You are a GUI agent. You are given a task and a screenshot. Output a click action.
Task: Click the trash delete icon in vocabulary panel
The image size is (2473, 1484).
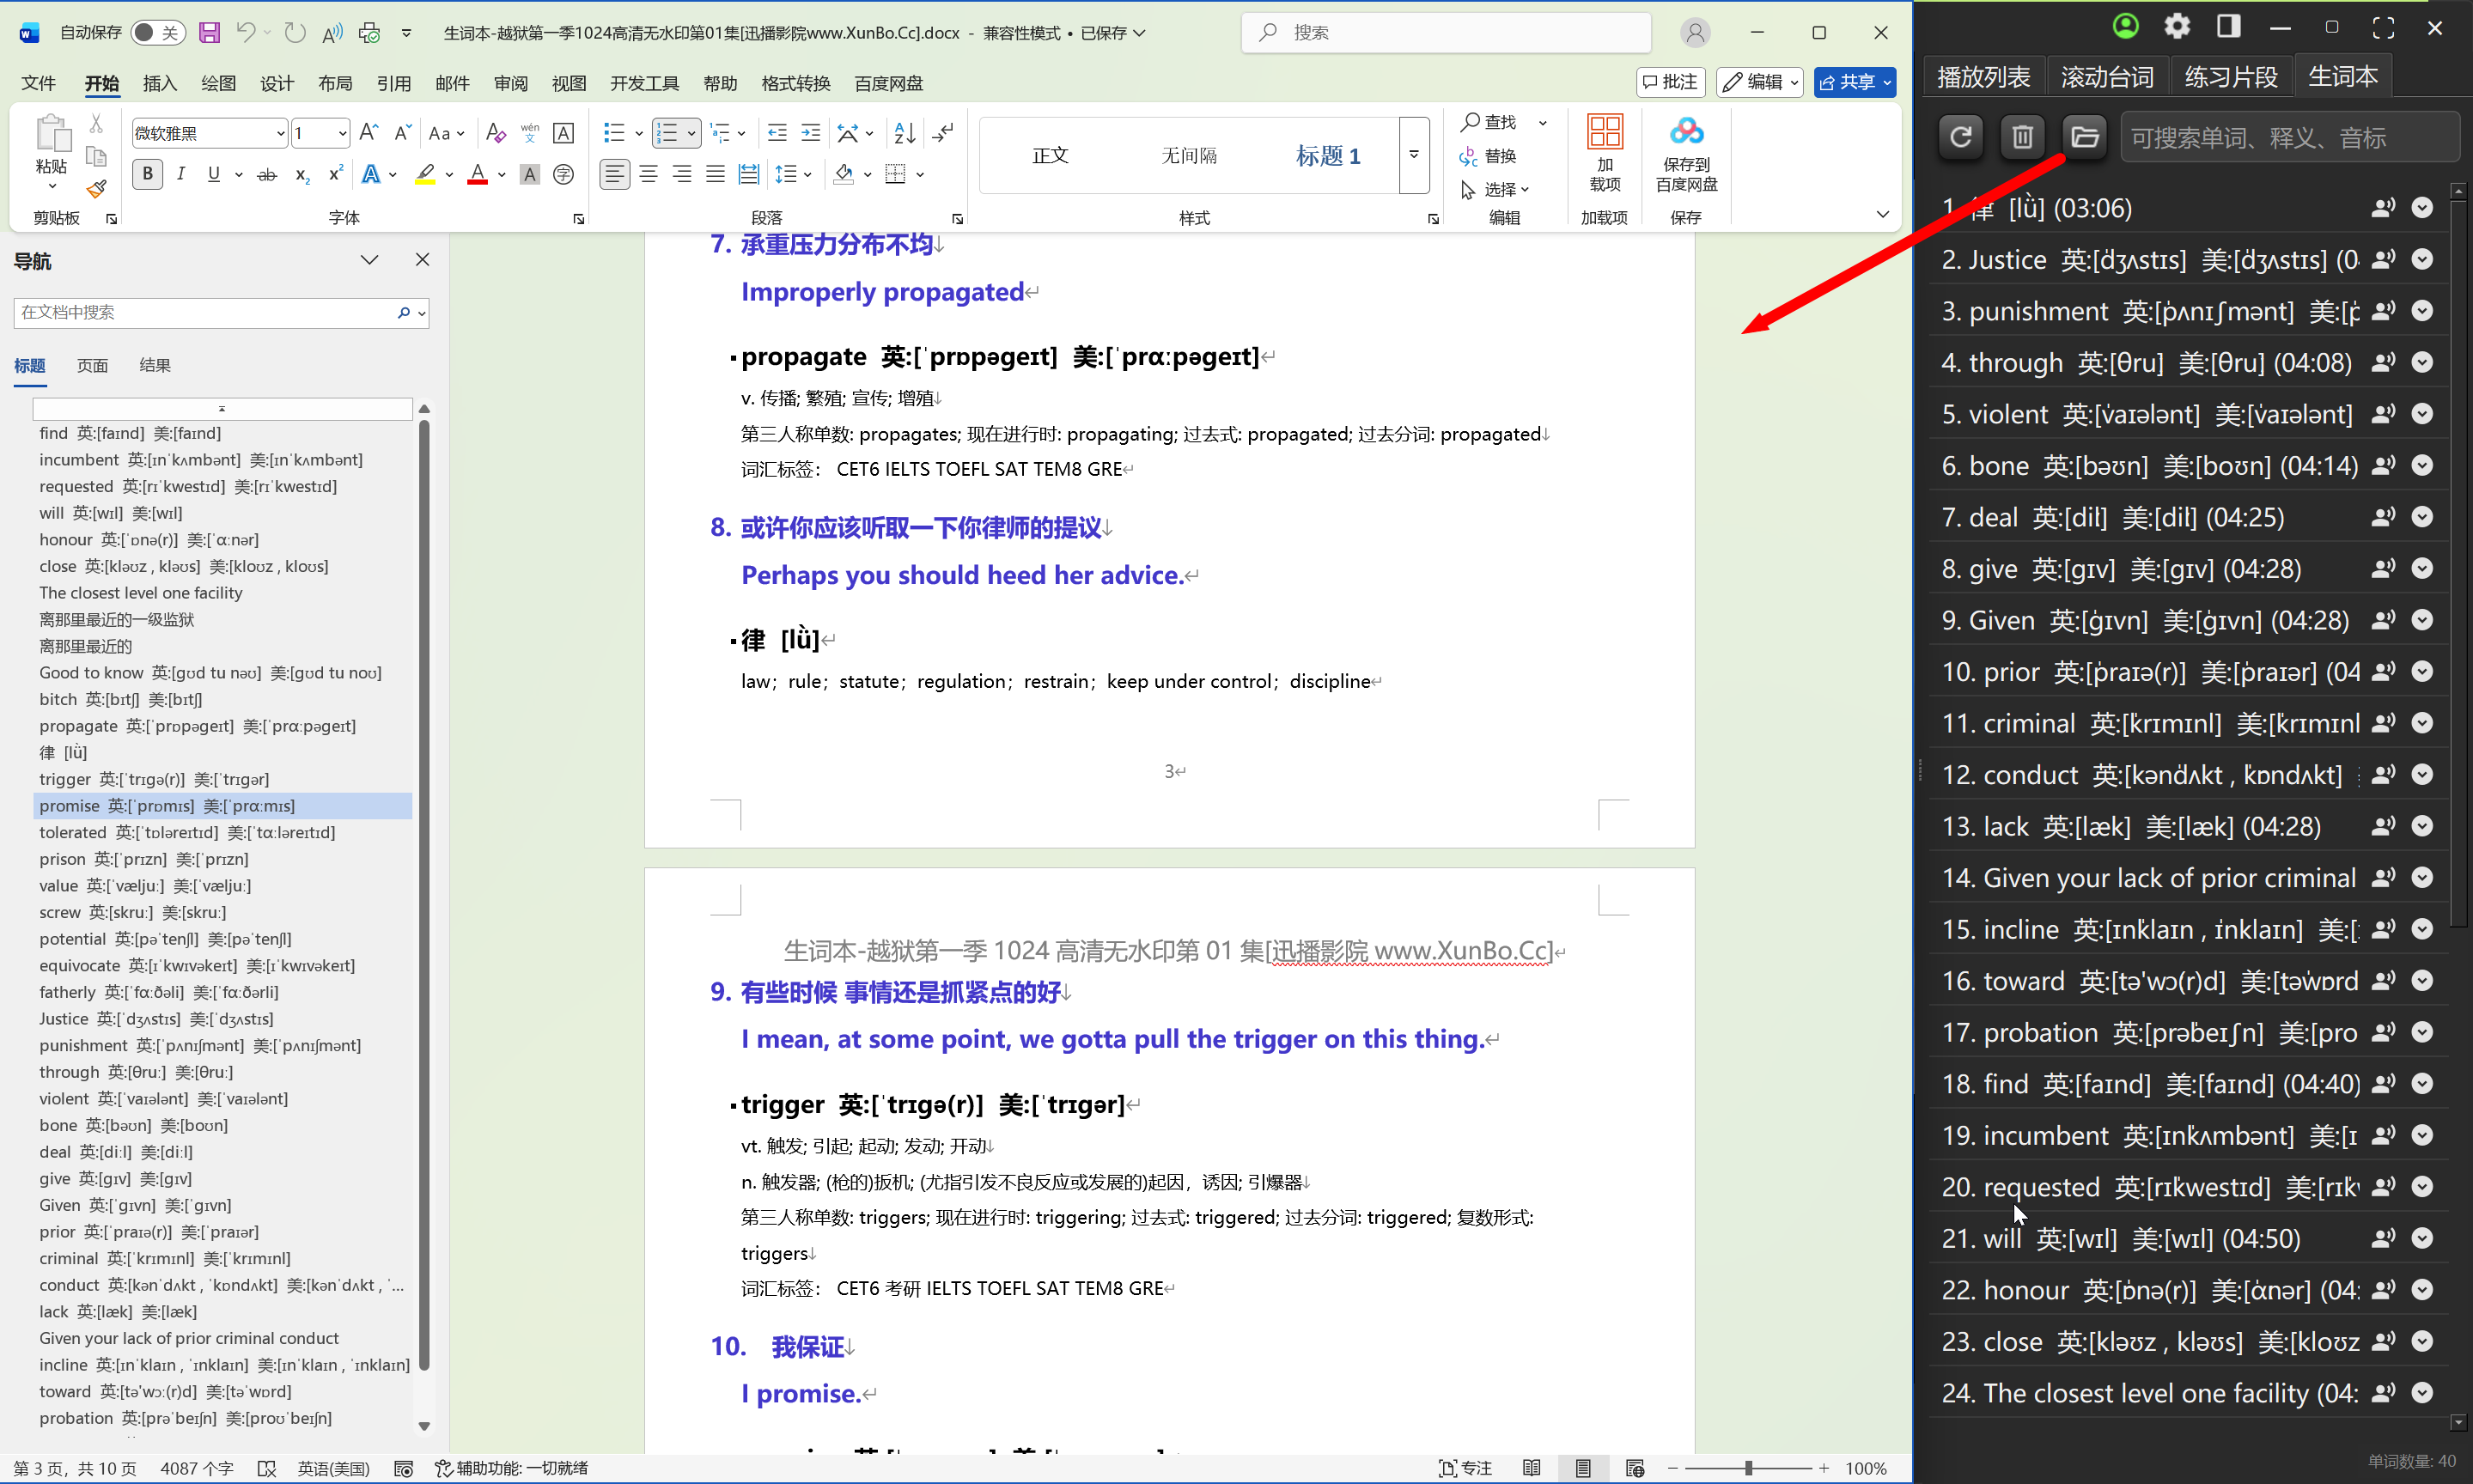tap(2022, 136)
